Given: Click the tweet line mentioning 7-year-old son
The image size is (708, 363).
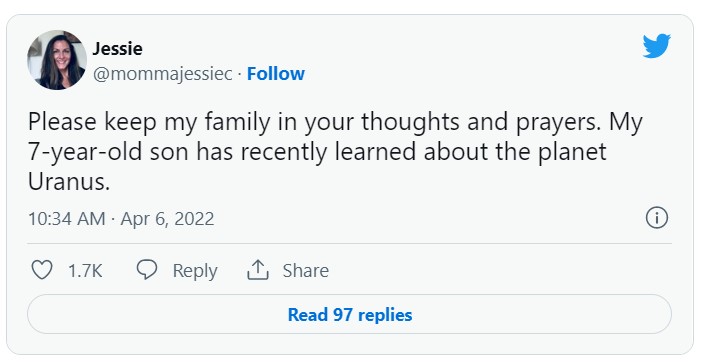Looking at the screenshot, I should click(x=317, y=152).
